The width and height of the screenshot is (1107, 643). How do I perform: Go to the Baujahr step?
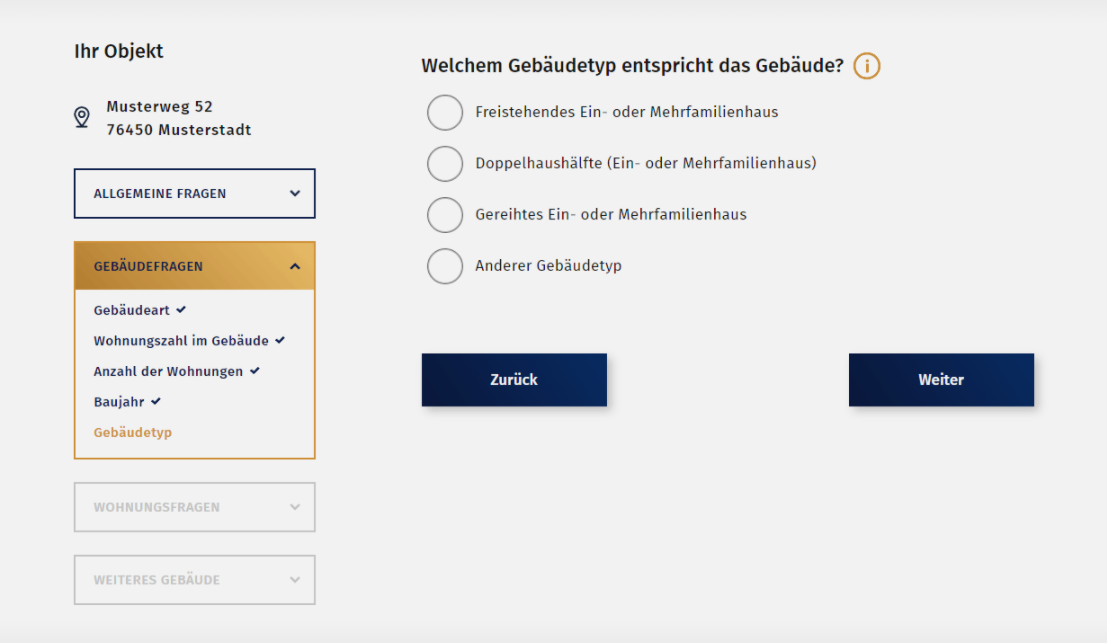coord(119,402)
